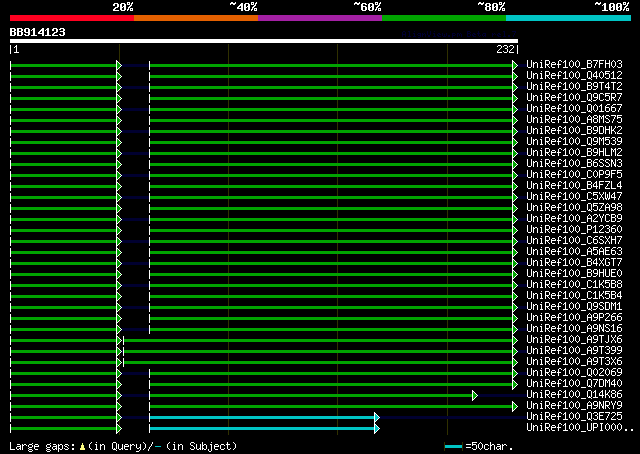Open hit UniRef100_Q9C5R7
The image size is (640, 454).
pos(574,97)
